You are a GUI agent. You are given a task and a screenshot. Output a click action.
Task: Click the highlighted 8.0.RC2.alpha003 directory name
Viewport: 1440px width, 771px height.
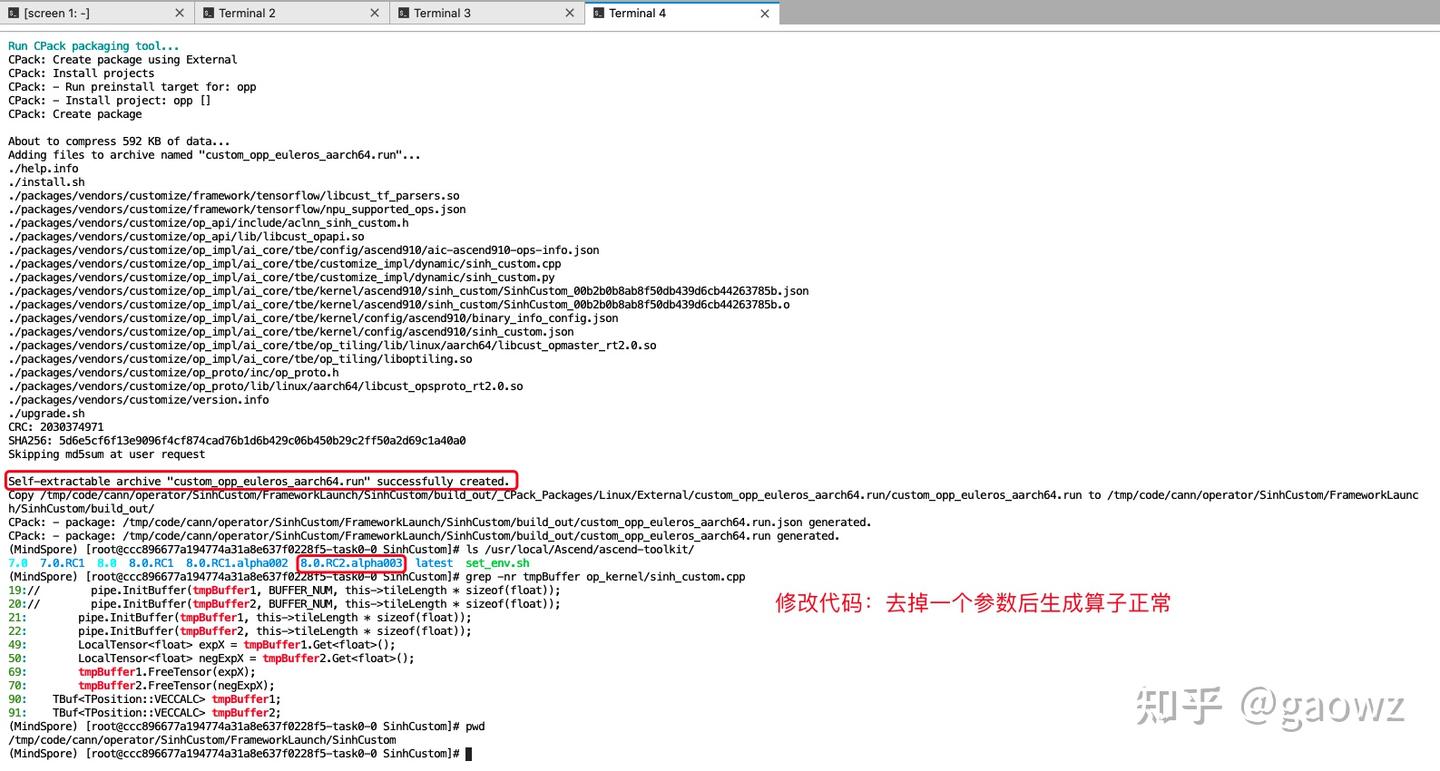pyautogui.click(x=352, y=562)
